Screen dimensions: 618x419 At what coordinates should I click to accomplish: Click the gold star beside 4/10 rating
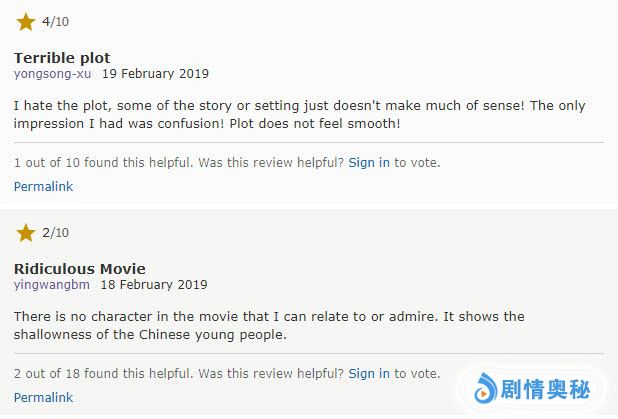(25, 21)
